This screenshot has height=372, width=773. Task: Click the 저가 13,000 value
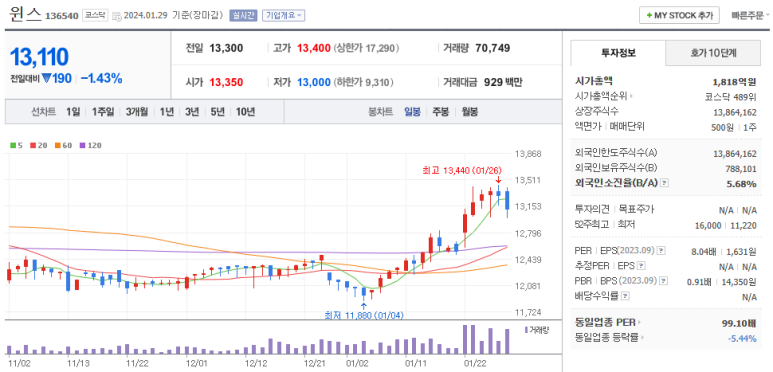(314, 82)
